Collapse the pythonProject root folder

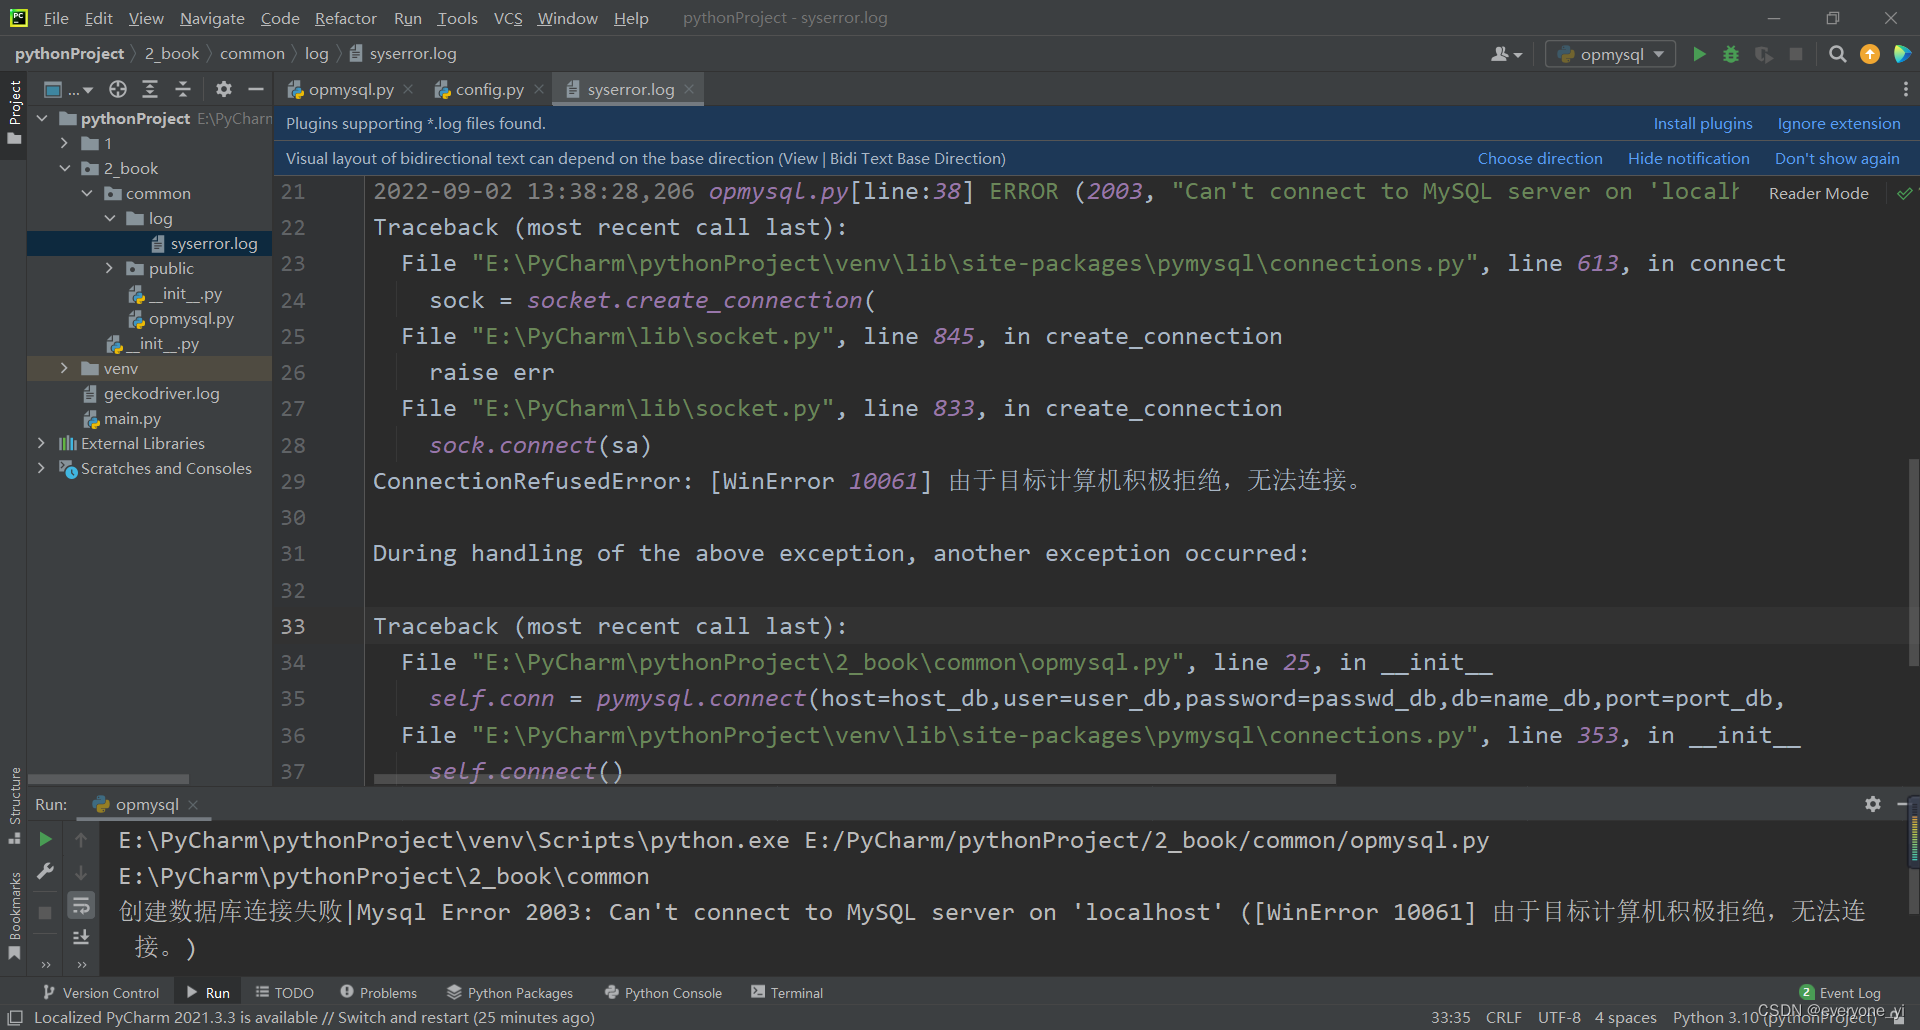42,118
